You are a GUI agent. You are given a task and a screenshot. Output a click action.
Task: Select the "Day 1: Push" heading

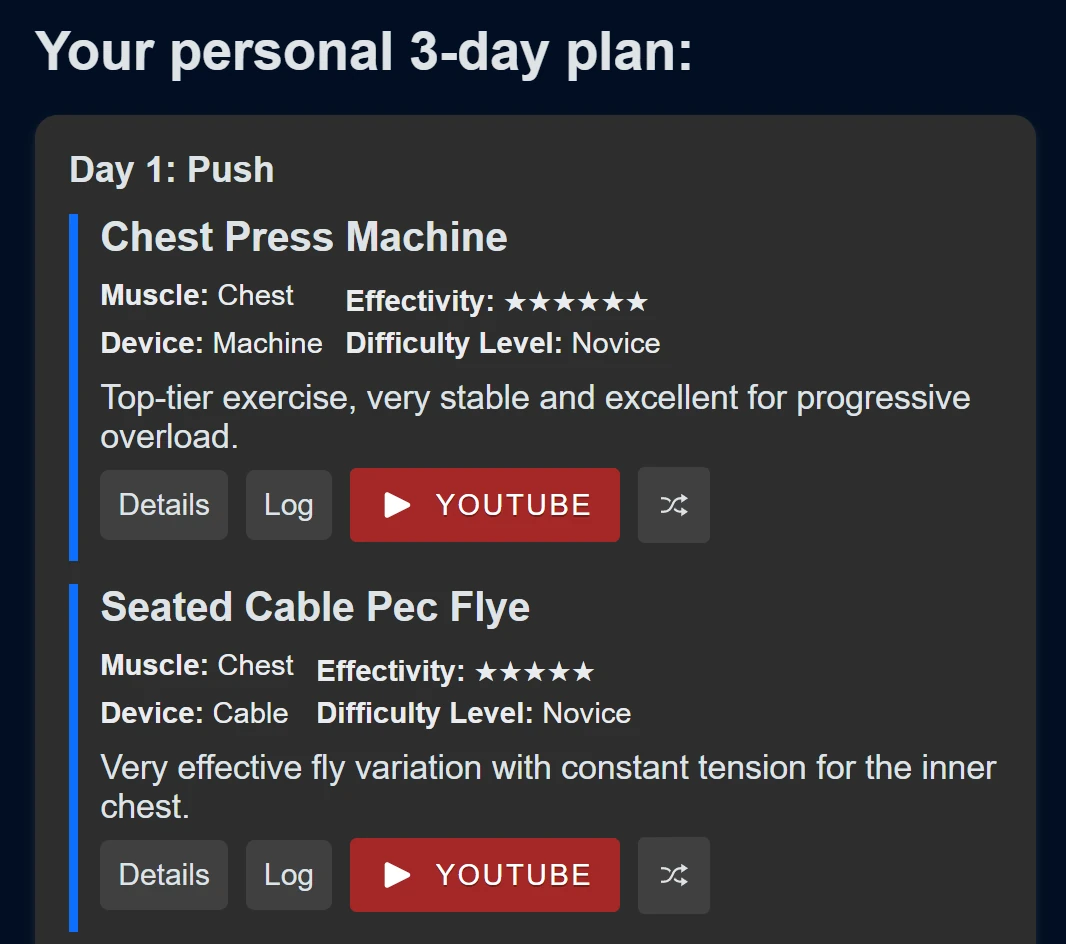[172, 170]
